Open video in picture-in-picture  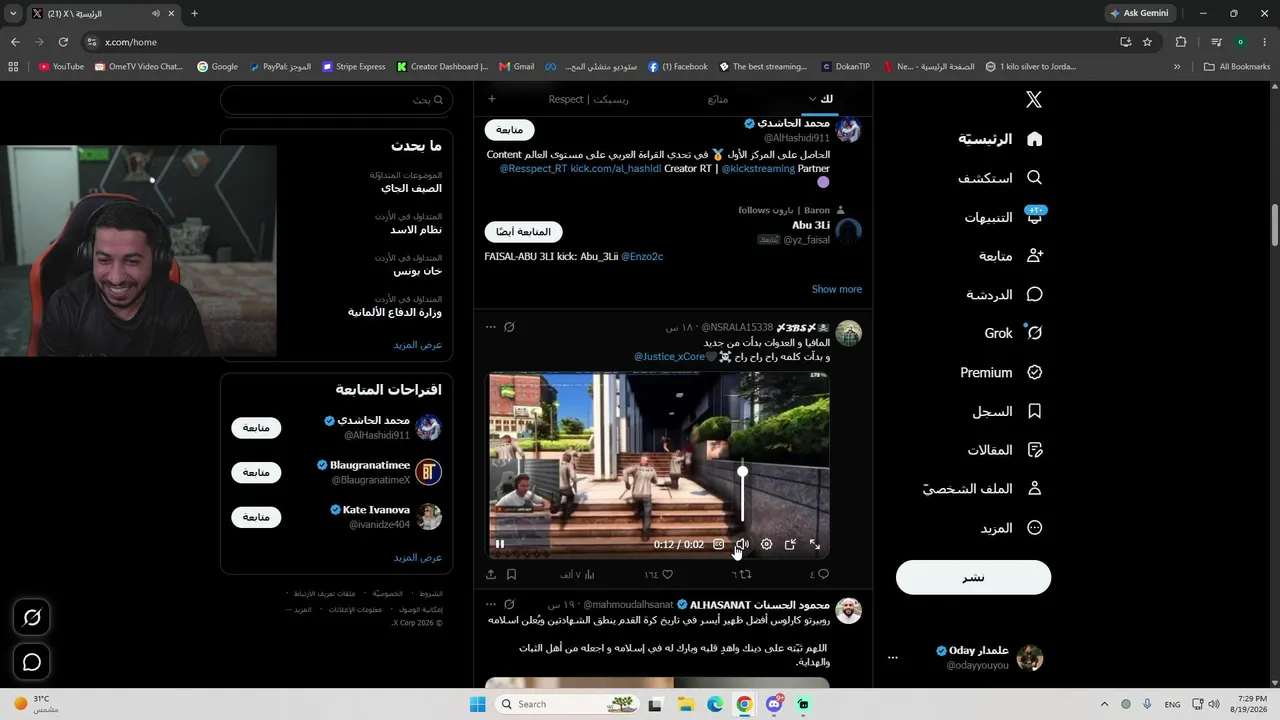tap(790, 544)
